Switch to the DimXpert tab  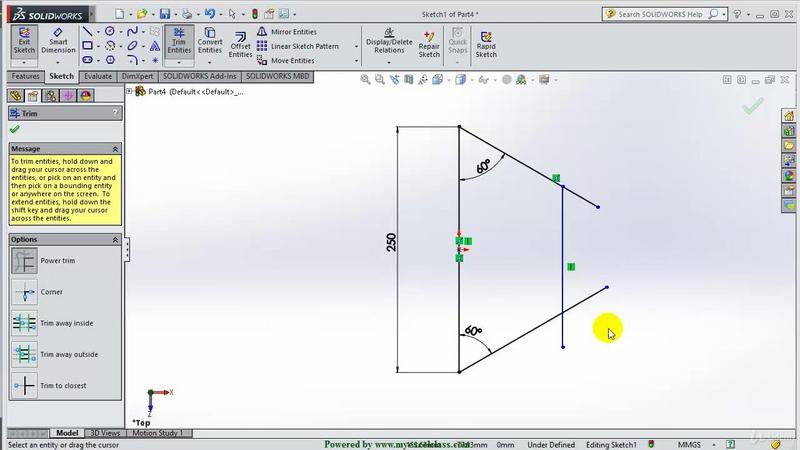pyautogui.click(x=137, y=77)
